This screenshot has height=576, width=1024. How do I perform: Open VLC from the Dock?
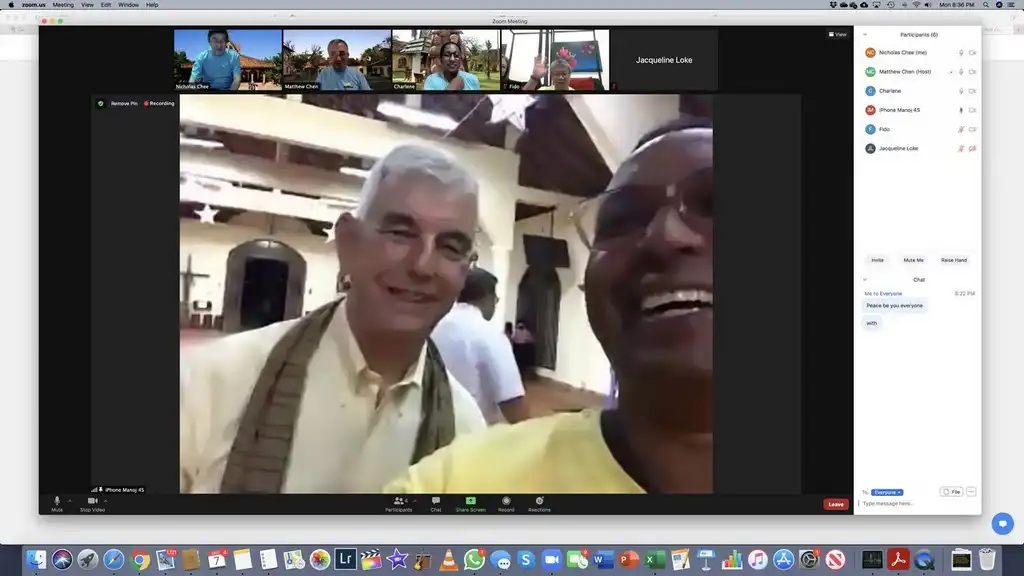[x=449, y=560]
